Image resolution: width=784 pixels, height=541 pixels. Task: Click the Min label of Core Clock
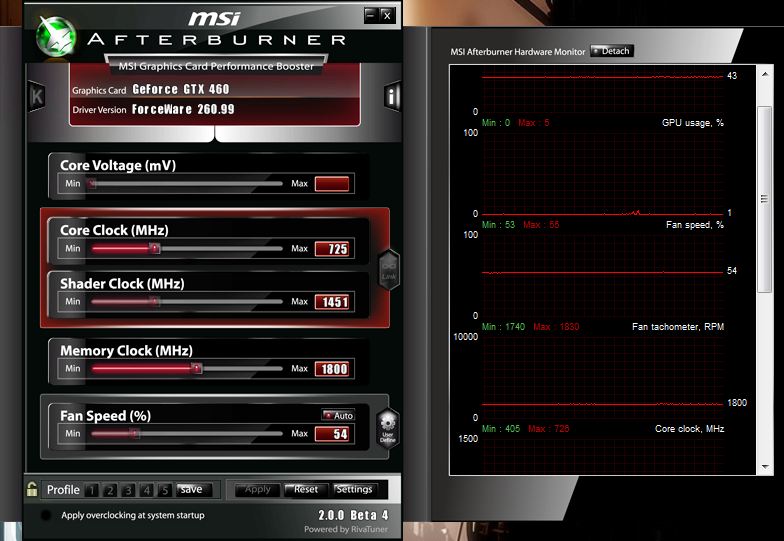(72, 248)
